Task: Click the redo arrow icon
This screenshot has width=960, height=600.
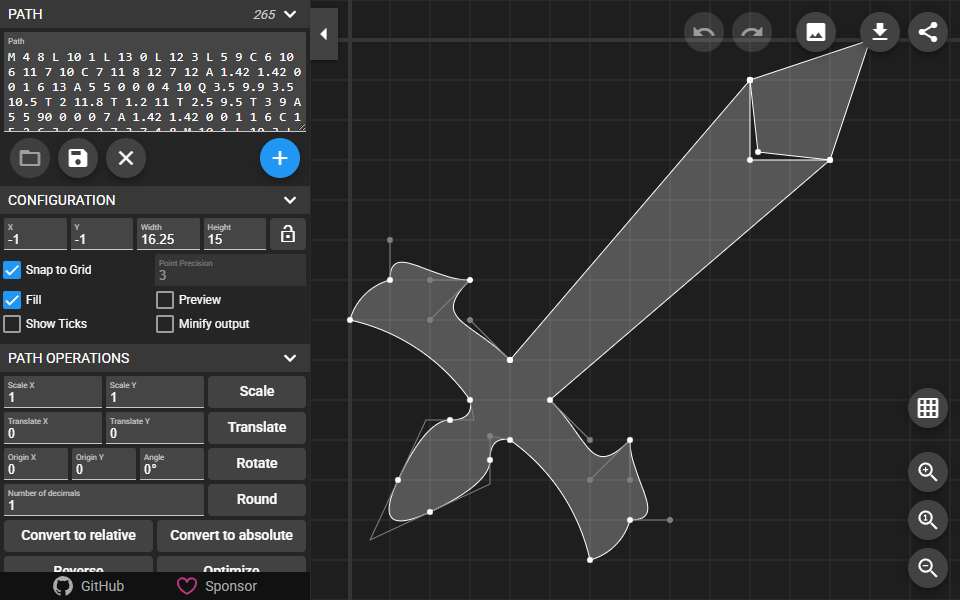Action: [752, 32]
